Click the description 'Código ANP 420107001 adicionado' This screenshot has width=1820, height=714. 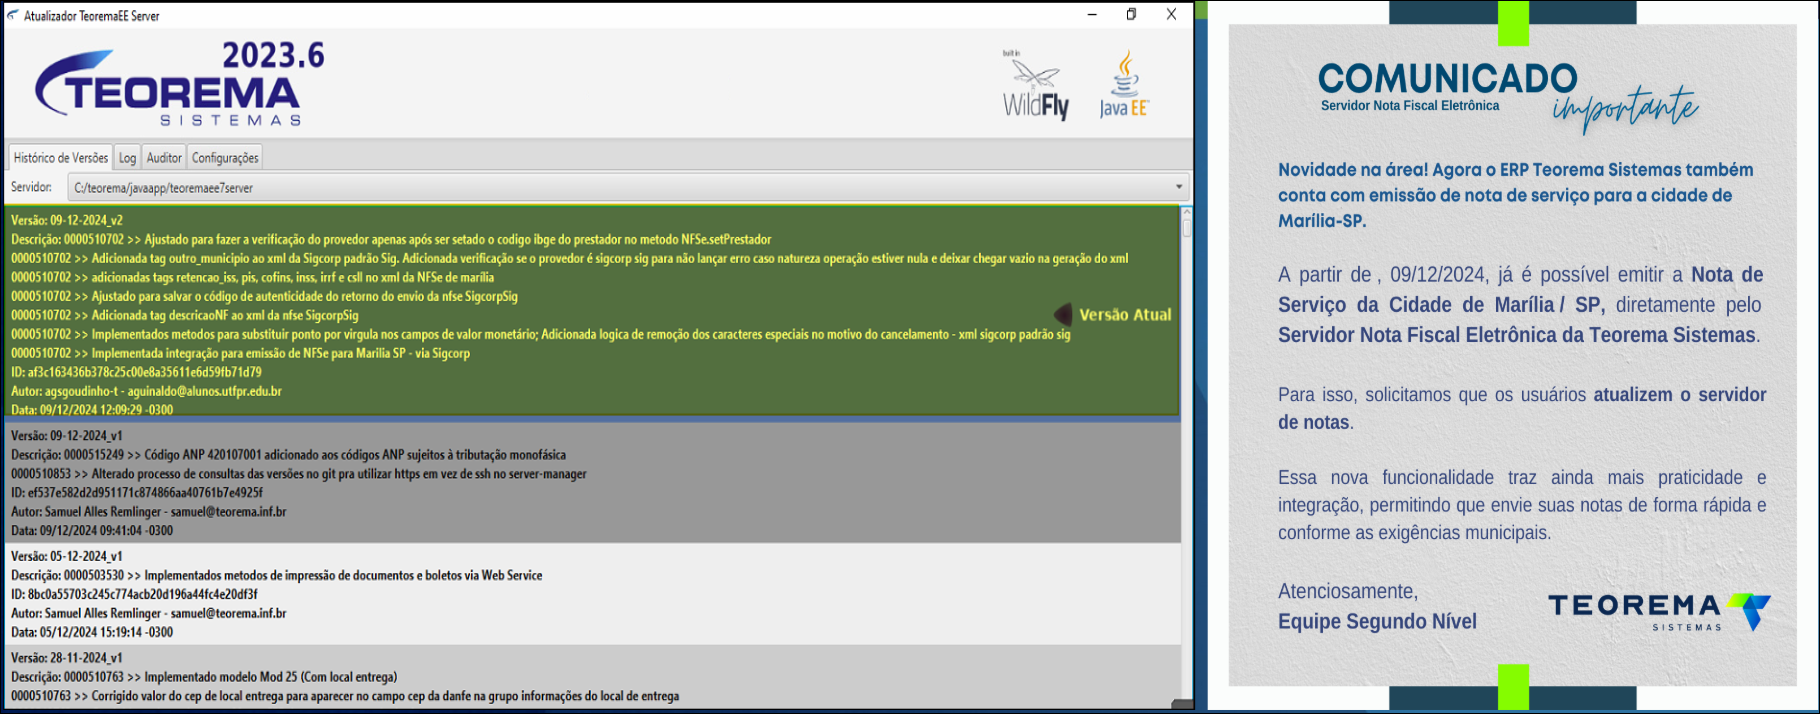click(x=288, y=455)
